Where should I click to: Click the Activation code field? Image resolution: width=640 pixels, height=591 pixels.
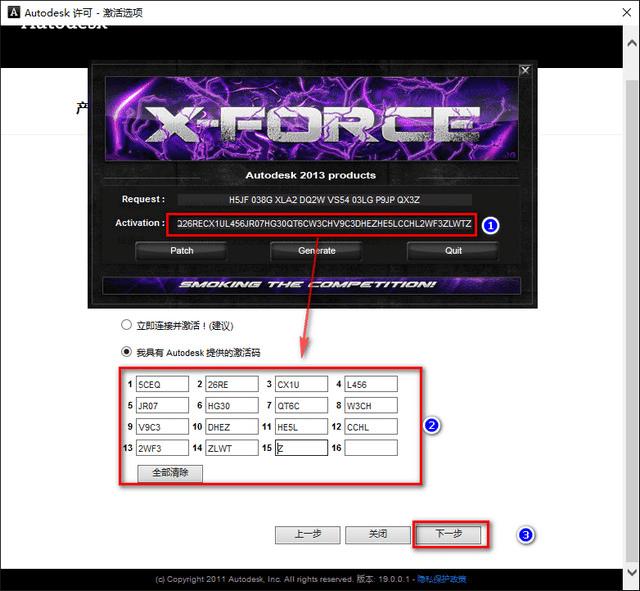click(322, 224)
